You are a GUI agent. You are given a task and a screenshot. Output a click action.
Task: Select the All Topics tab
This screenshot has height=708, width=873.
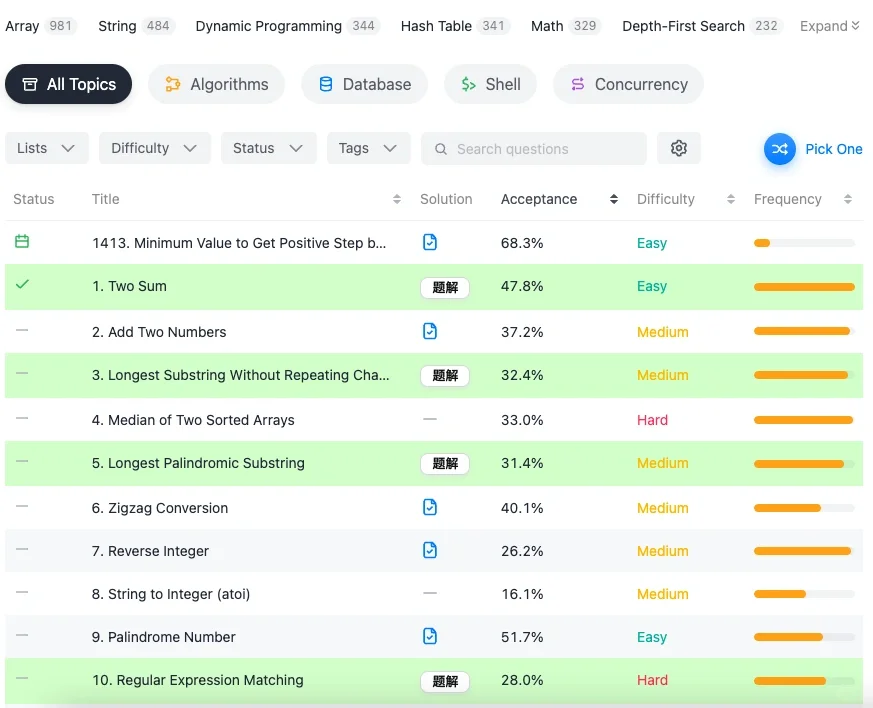[x=68, y=84]
